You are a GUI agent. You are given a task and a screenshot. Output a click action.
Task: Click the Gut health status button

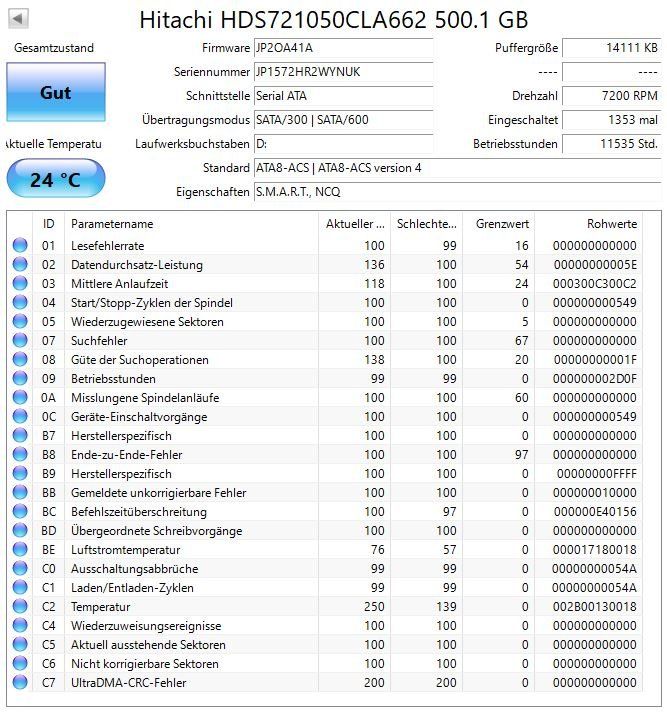(x=56, y=92)
